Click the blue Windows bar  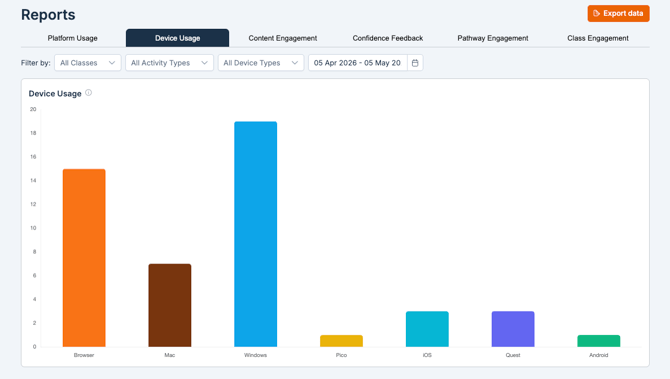pyautogui.click(x=256, y=234)
